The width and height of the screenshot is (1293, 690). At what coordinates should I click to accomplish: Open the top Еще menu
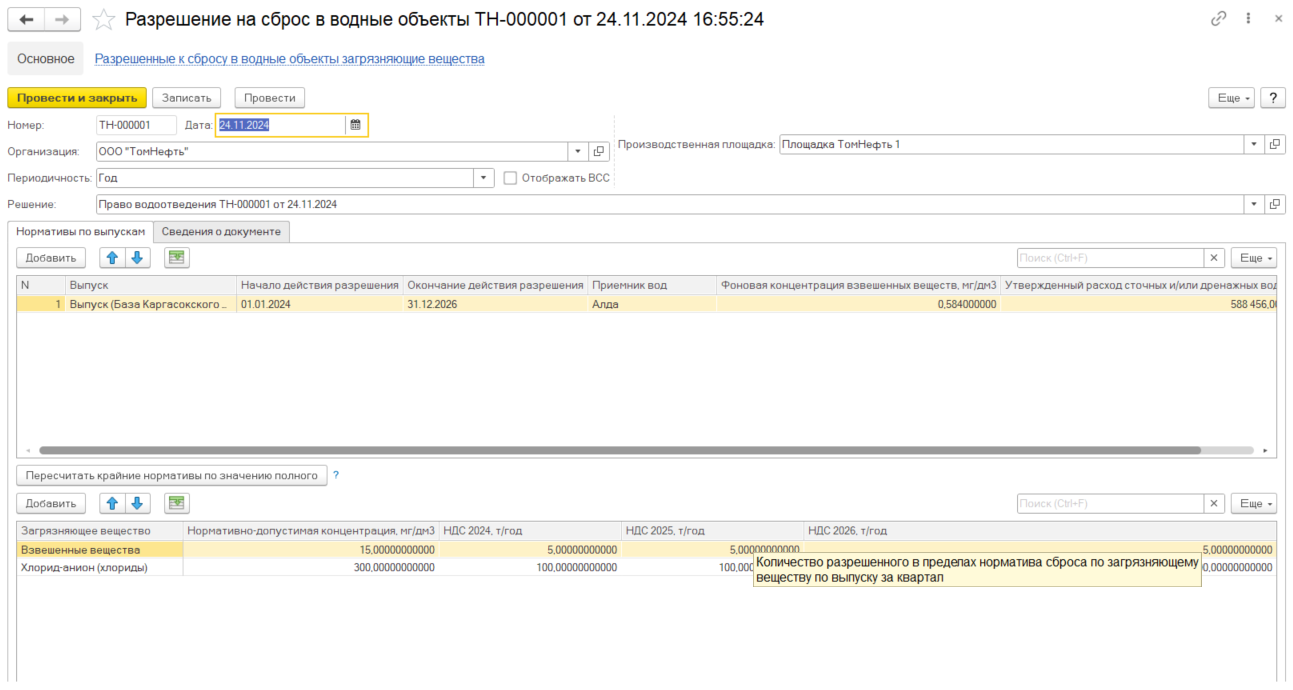pos(1230,98)
